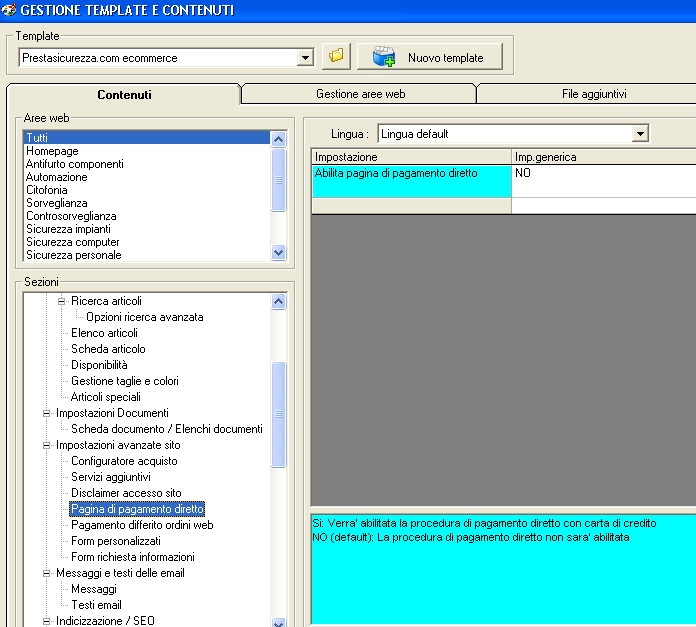696x627 pixels.
Task: Select Form richiesta informazioni tree item
Action: [133, 556]
